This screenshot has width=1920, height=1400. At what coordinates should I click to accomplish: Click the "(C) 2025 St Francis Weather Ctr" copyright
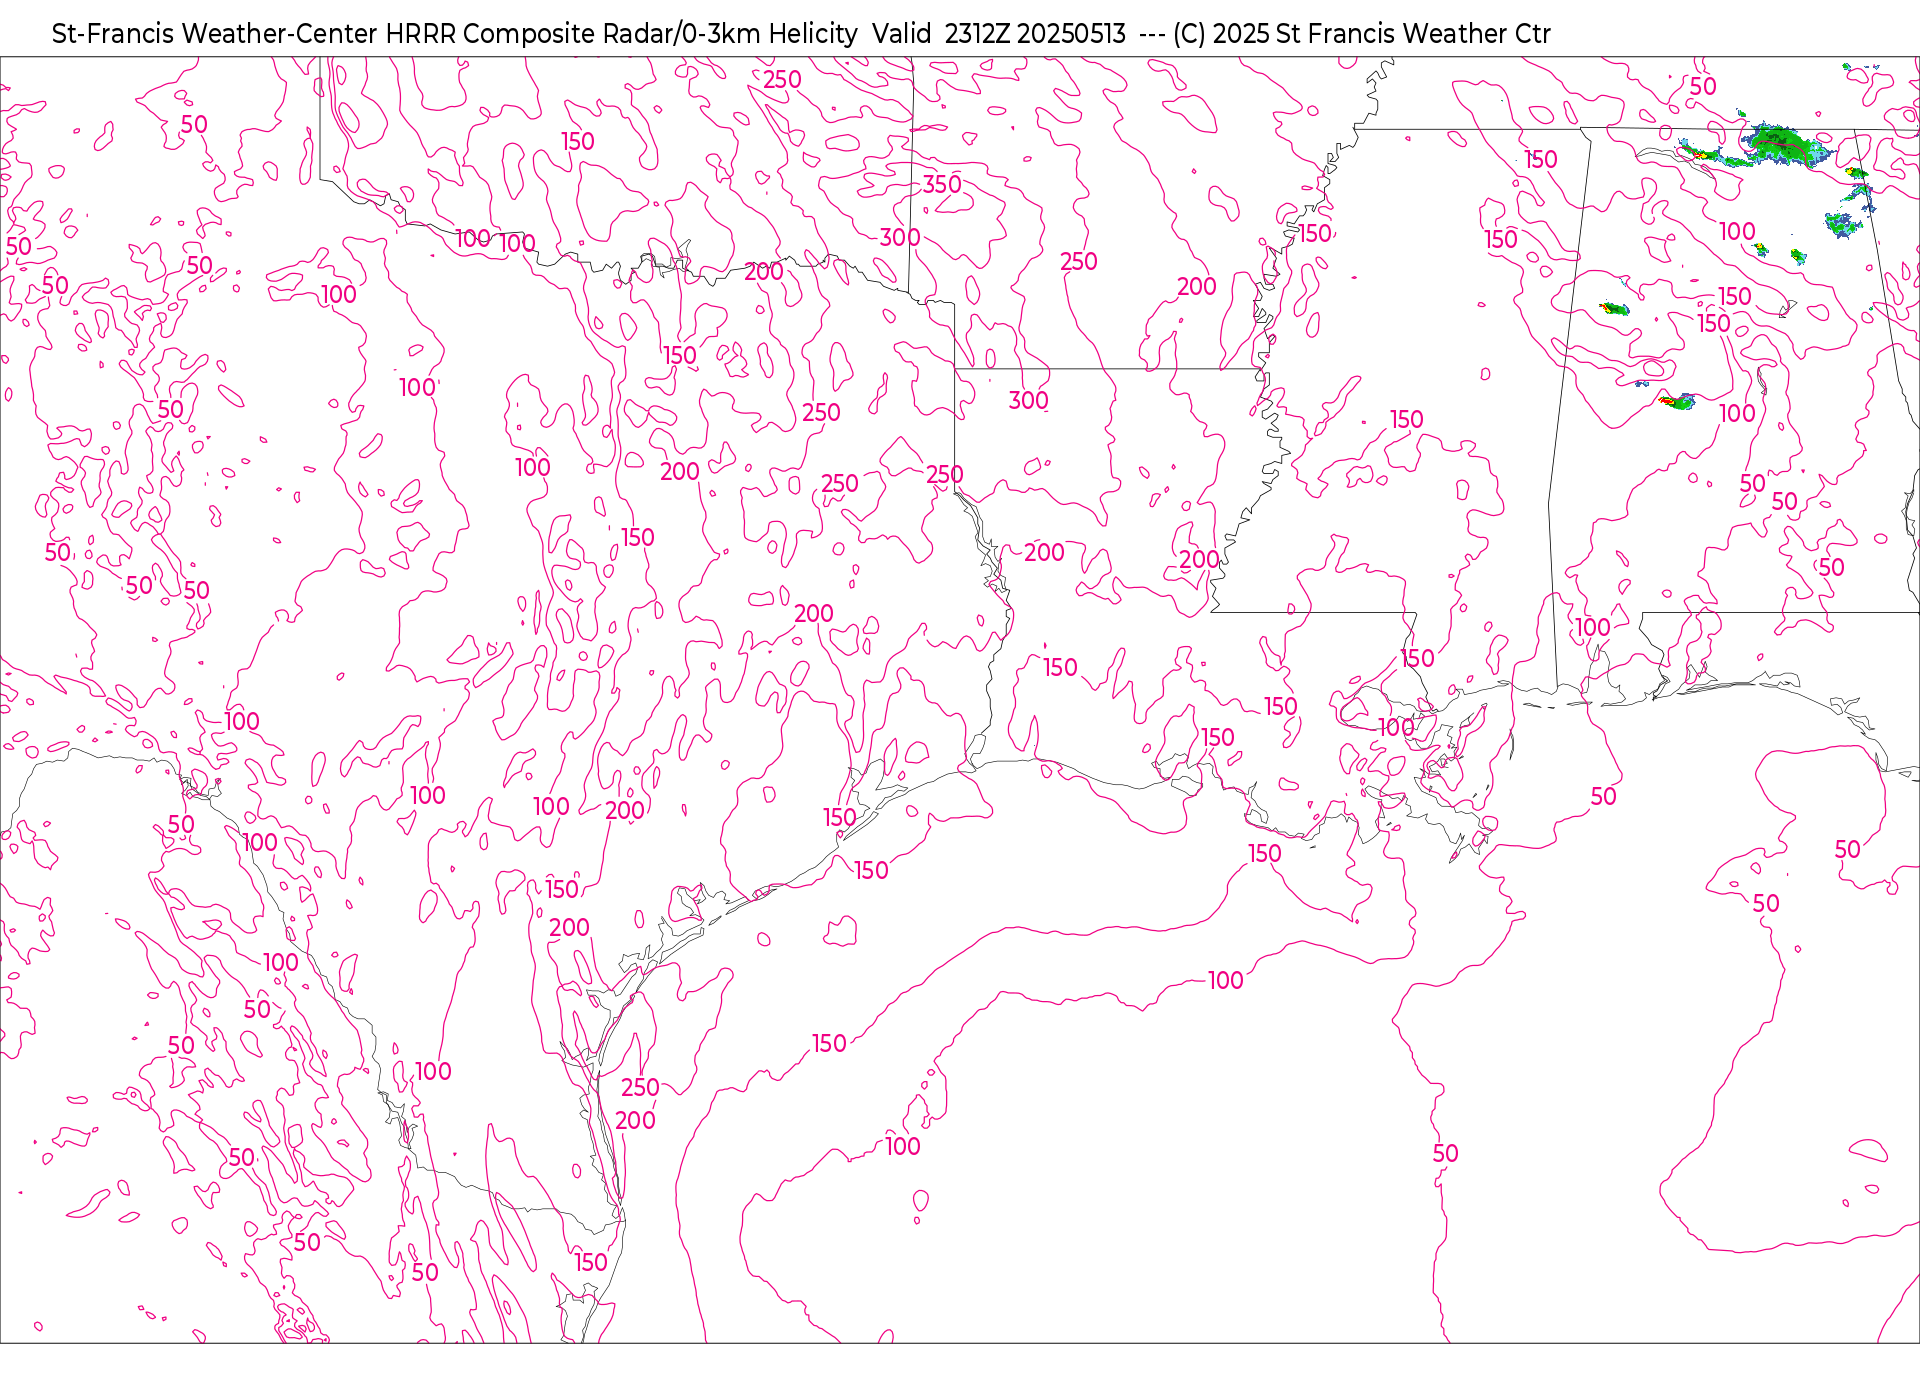1361,34
